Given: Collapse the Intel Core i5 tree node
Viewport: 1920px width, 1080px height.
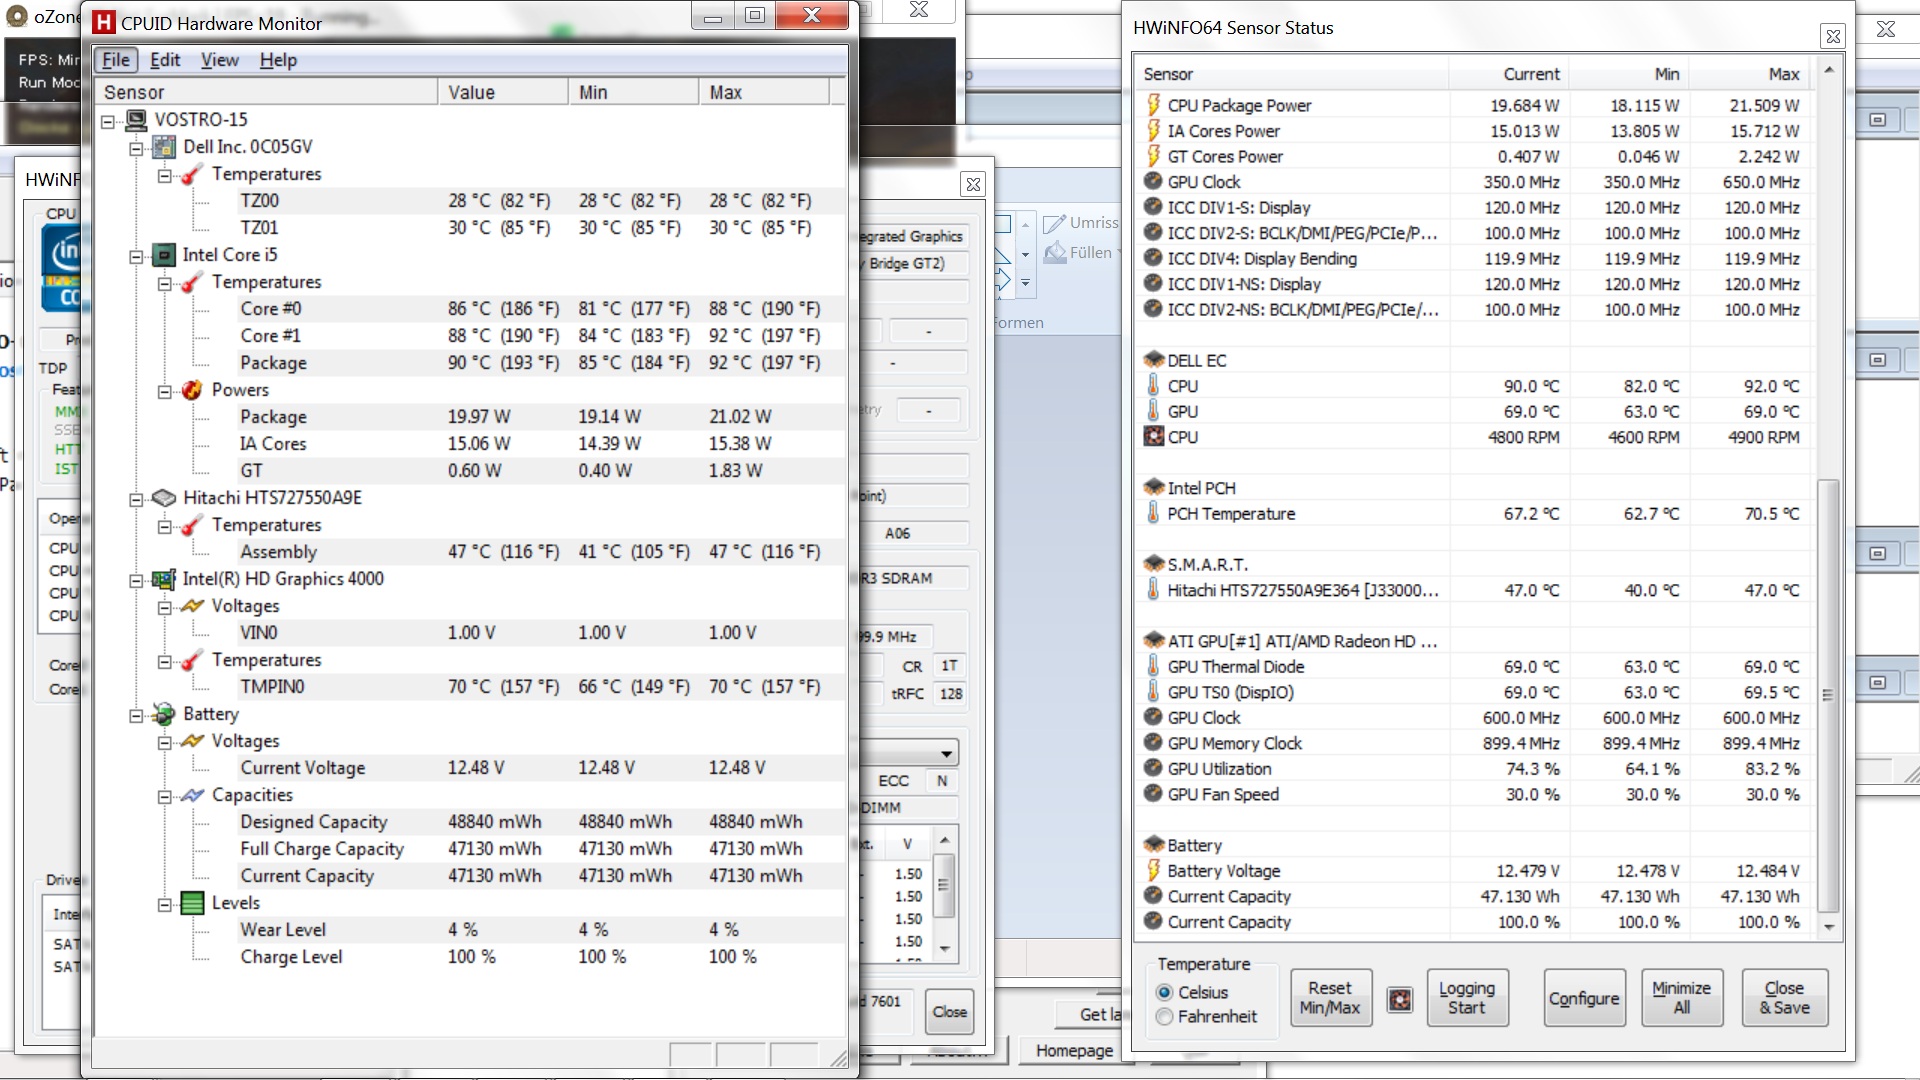Looking at the screenshot, I should click(136, 257).
